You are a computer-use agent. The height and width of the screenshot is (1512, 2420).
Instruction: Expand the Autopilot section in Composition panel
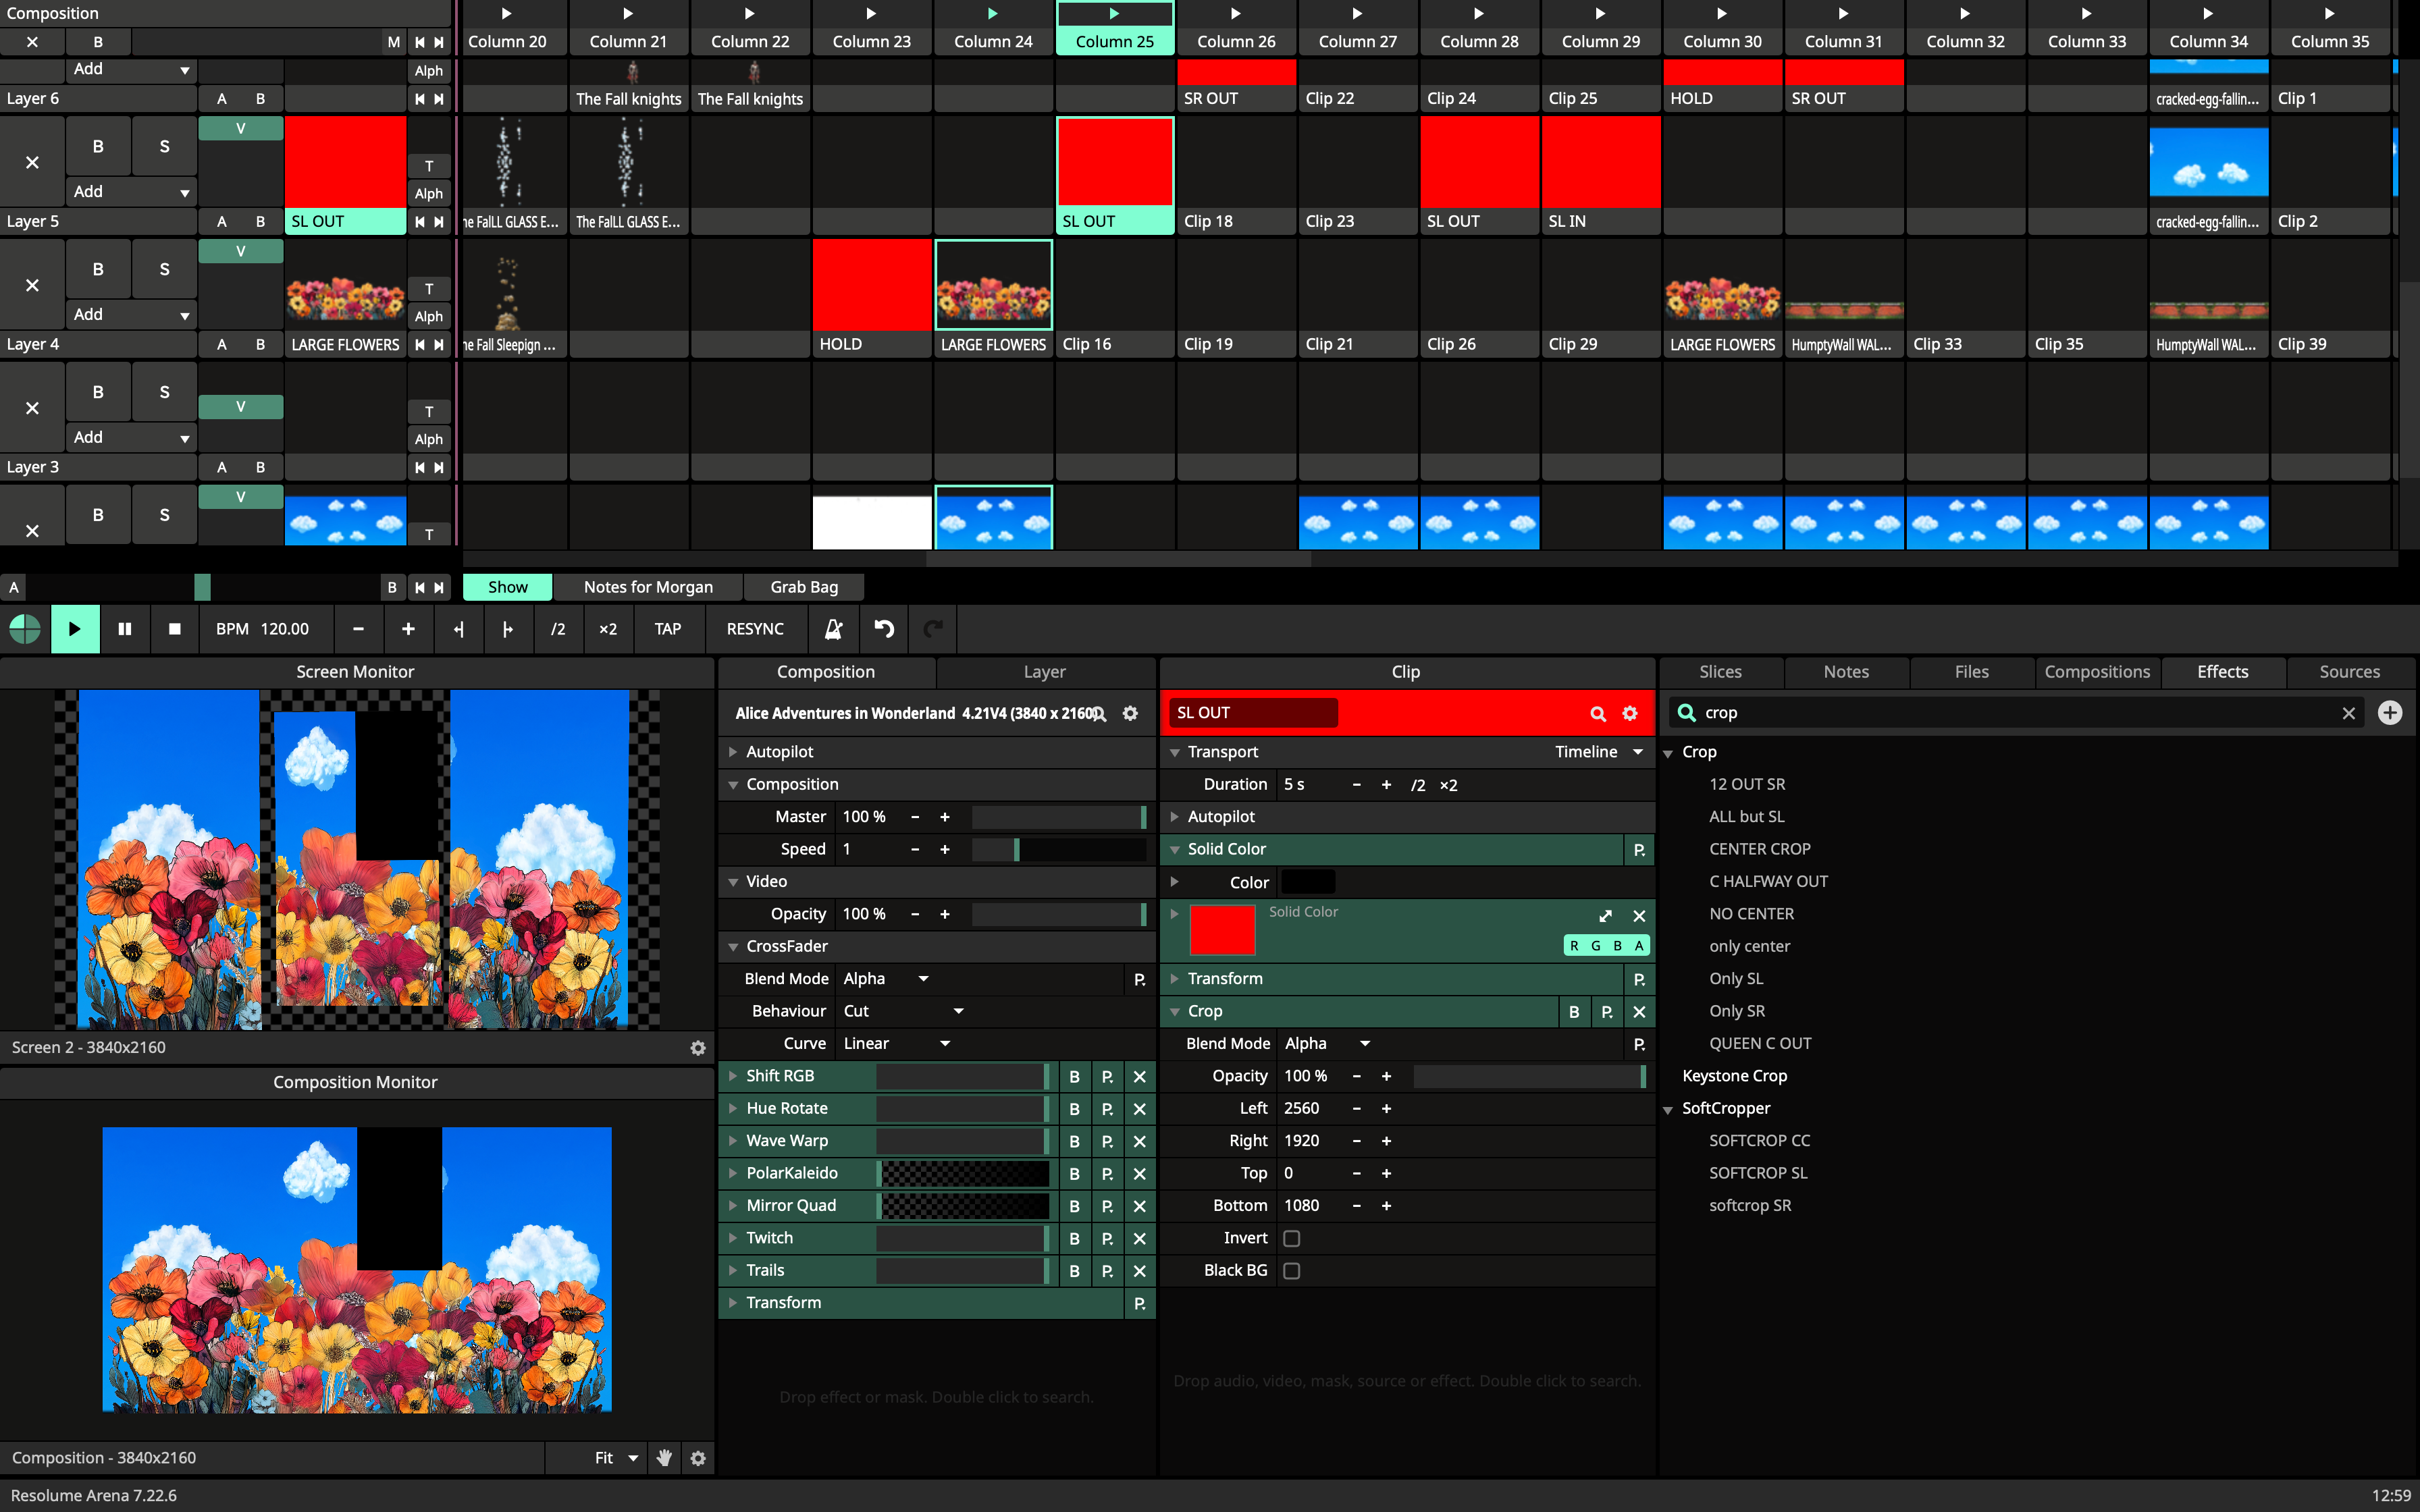tap(733, 752)
